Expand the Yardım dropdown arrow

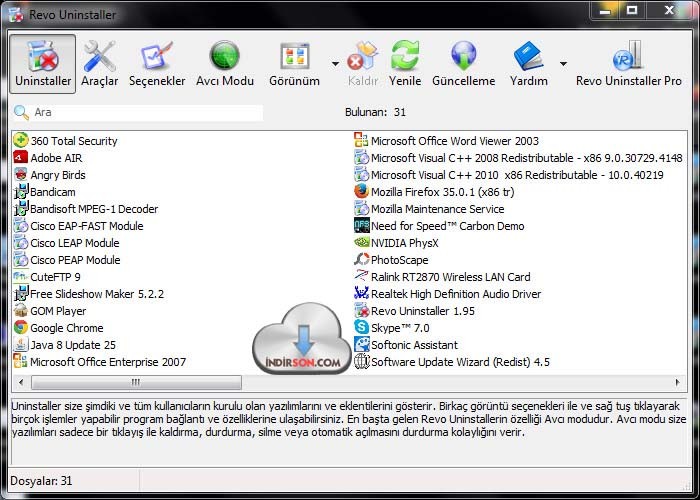[563, 64]
